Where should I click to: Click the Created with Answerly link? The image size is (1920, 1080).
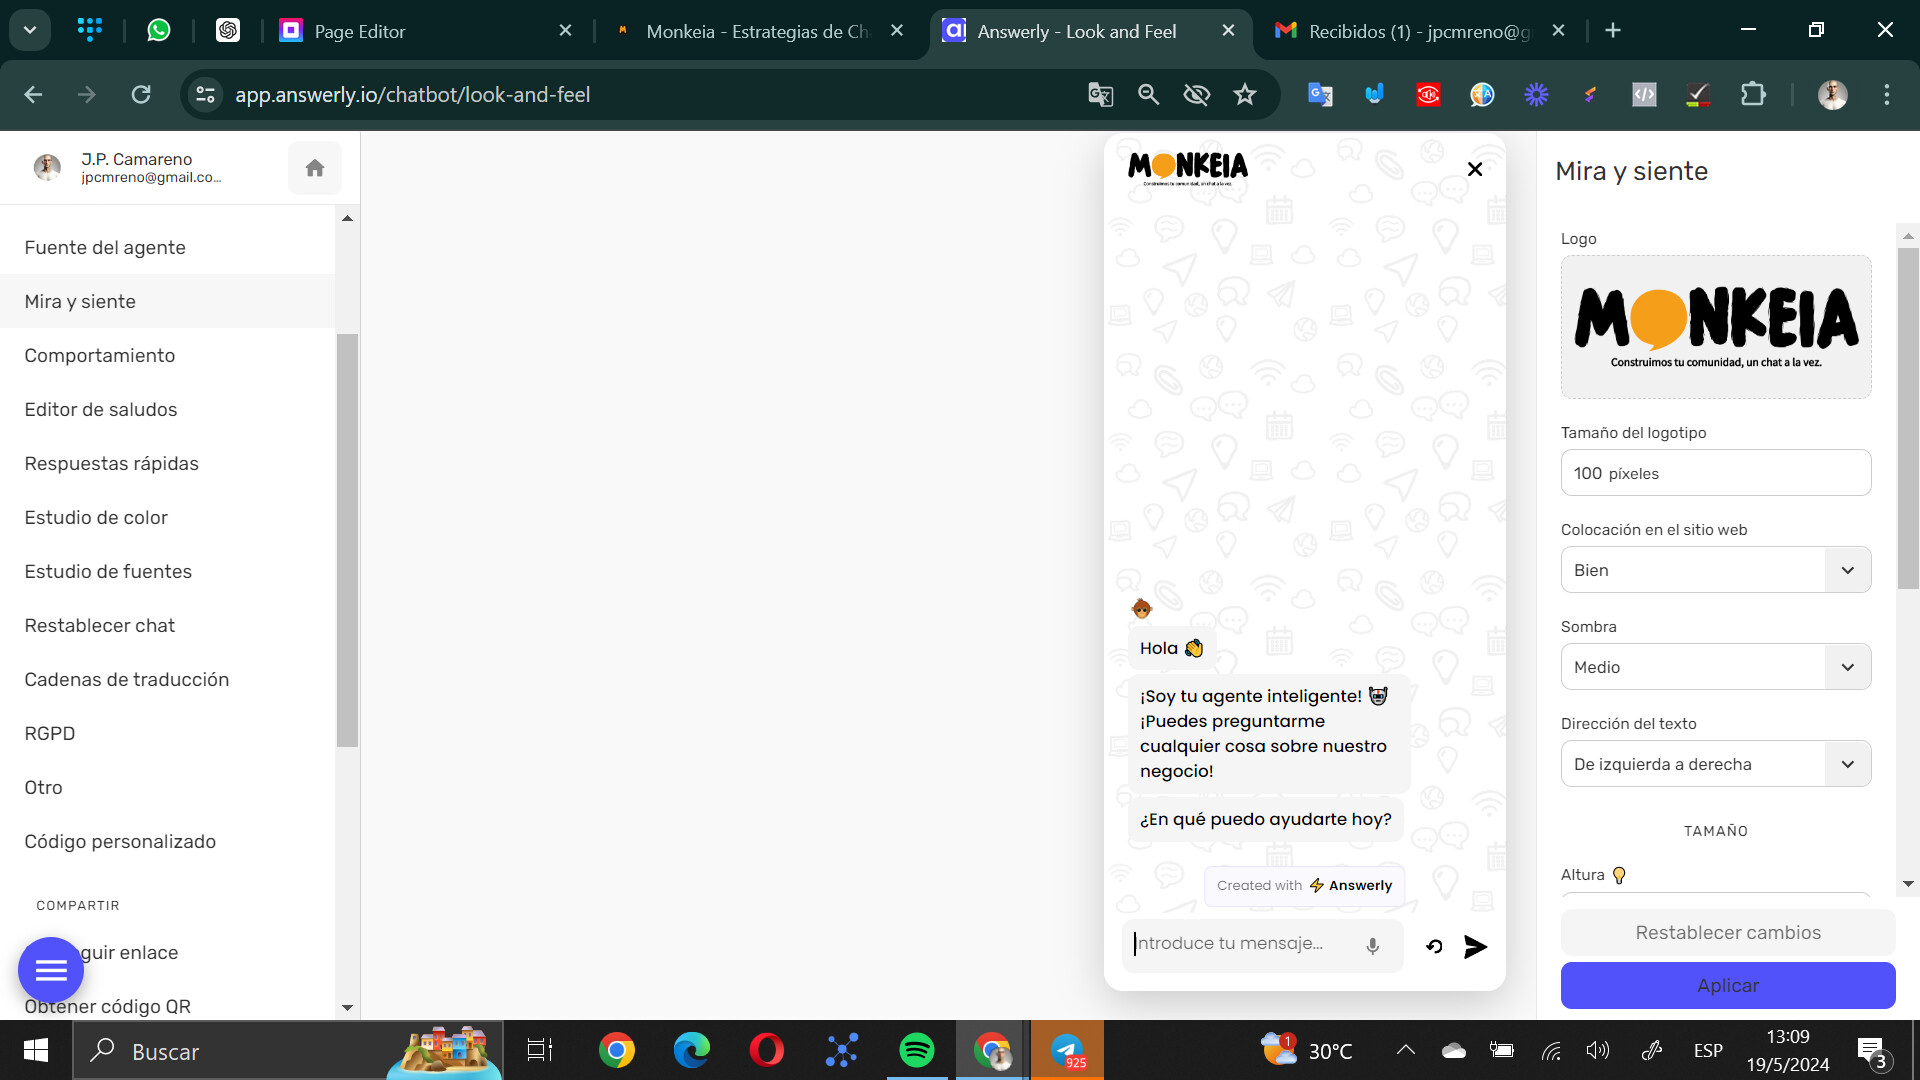pyautogui.click(x=1304, y=885)
